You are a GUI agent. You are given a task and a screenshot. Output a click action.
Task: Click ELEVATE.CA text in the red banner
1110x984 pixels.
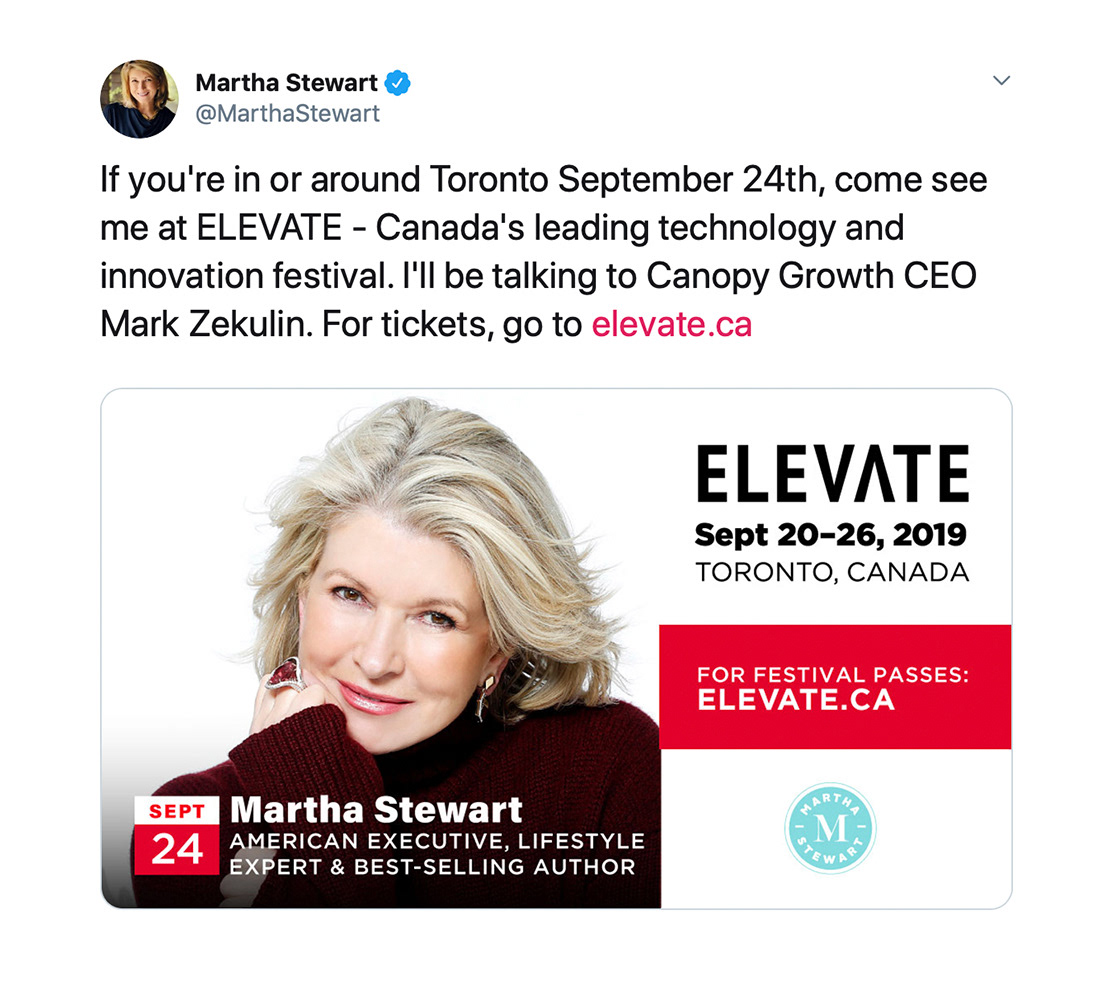796,700
